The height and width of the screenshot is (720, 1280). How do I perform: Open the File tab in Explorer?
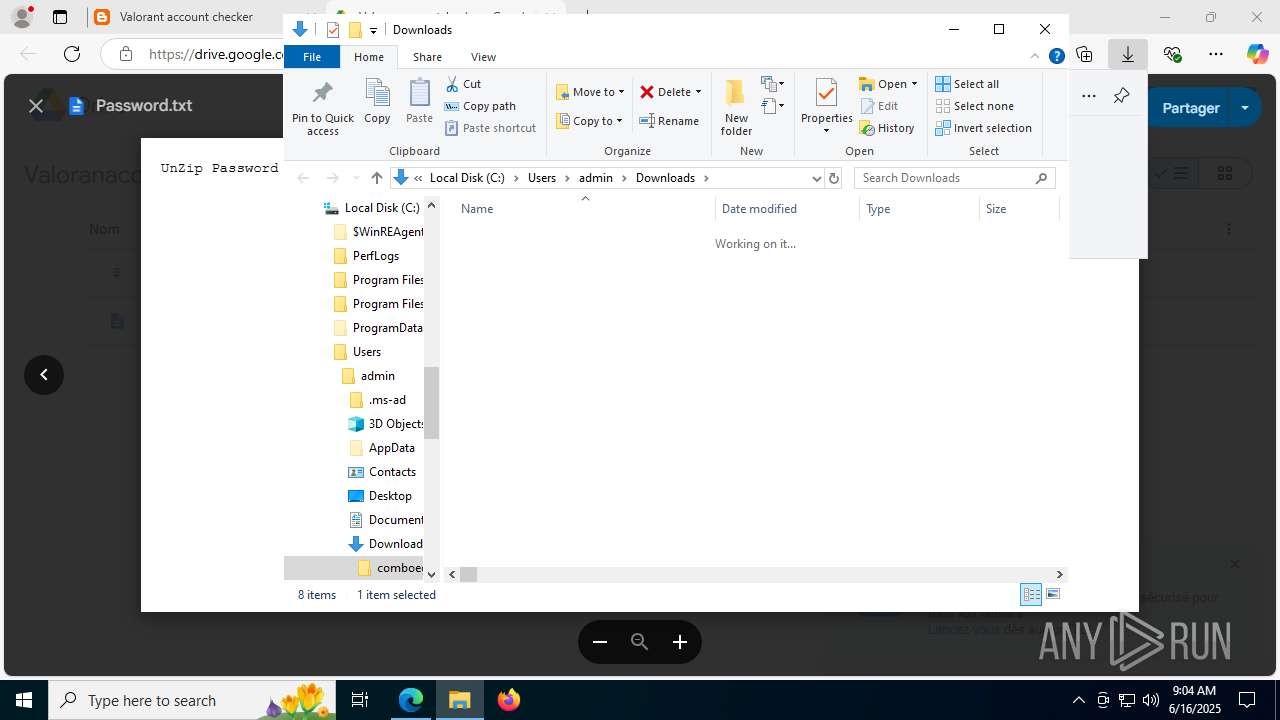[312, 57]
